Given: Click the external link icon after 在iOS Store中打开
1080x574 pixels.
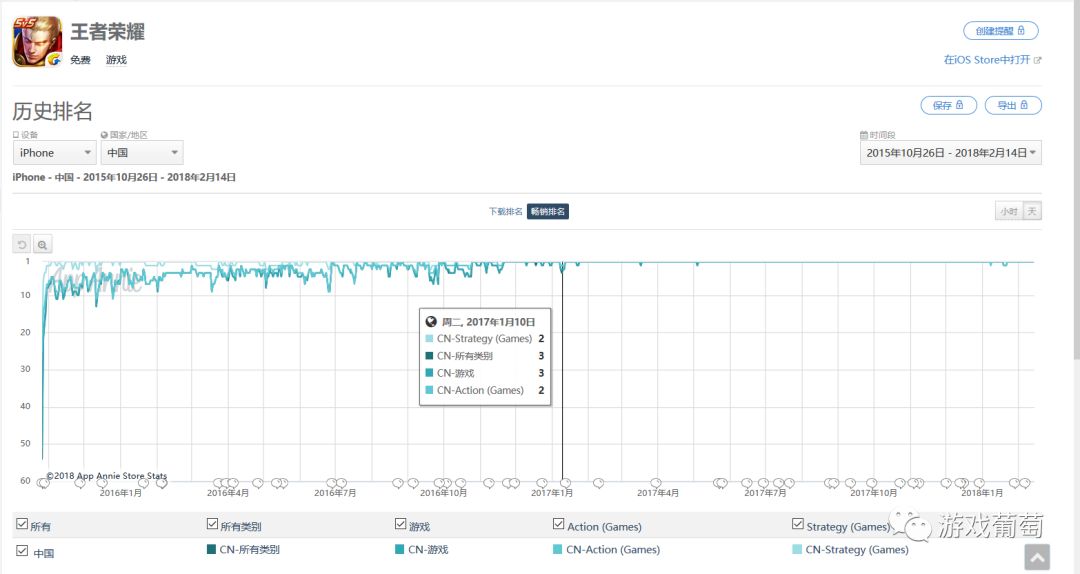Looking at the screenshot, I should coord(1037,60).
